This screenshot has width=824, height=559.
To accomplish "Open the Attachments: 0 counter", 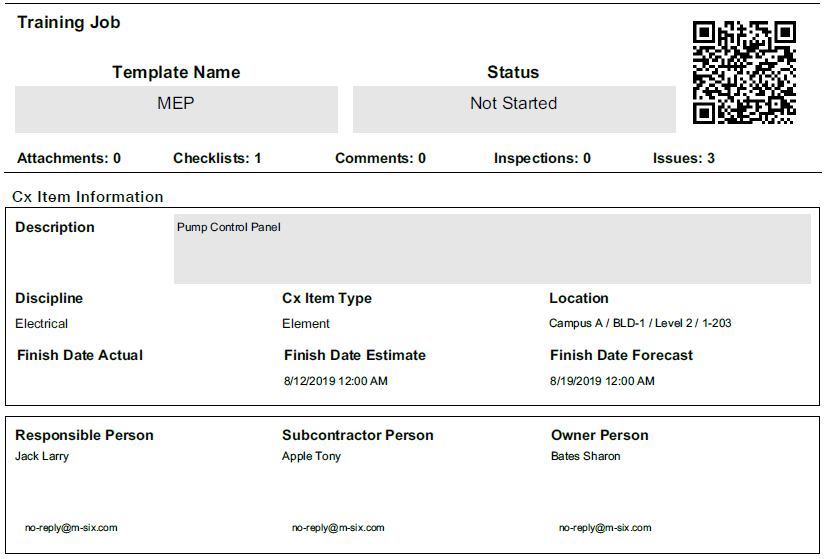I will point(69,158).
